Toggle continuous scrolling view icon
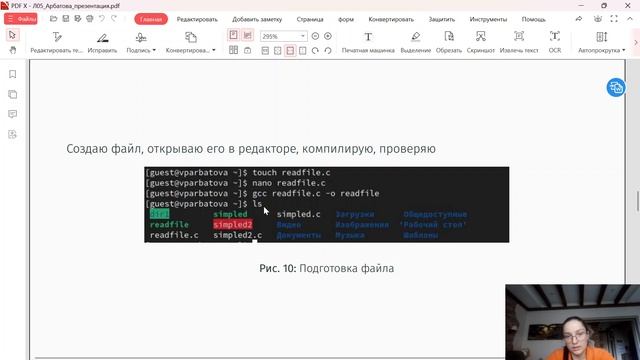This screenshot has height=360, width=640. point(247,36)
